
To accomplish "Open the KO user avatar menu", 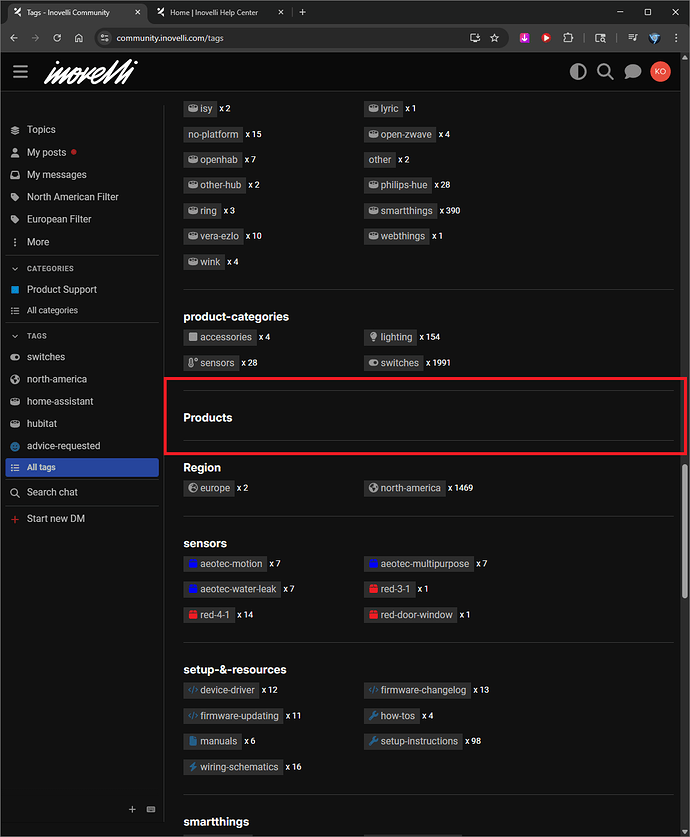I will click(x=660, y=72).
